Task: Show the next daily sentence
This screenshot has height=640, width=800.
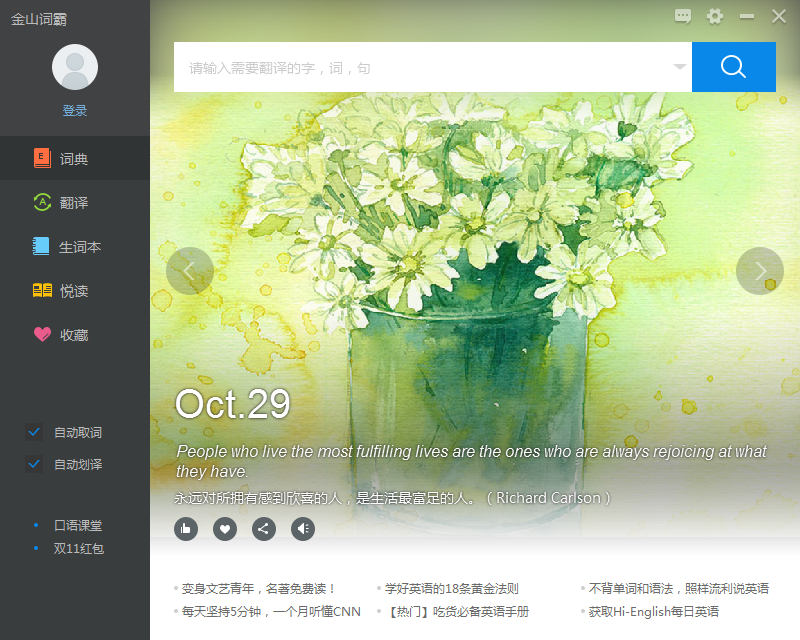Action: point(760,271)
